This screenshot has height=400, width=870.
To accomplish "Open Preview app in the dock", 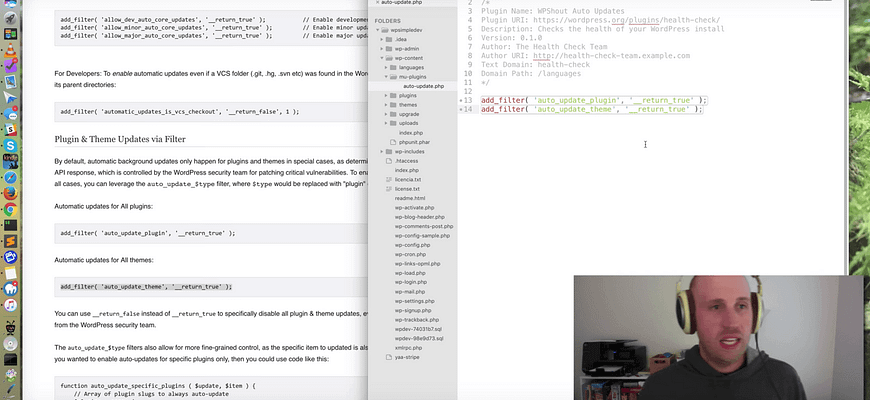I will click(11, 82).
